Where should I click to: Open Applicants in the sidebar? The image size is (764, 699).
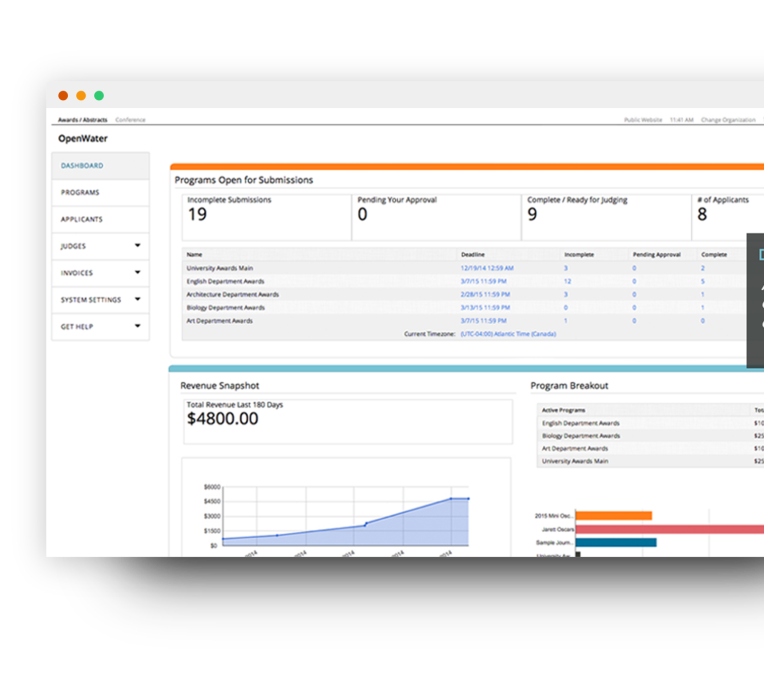82,219
